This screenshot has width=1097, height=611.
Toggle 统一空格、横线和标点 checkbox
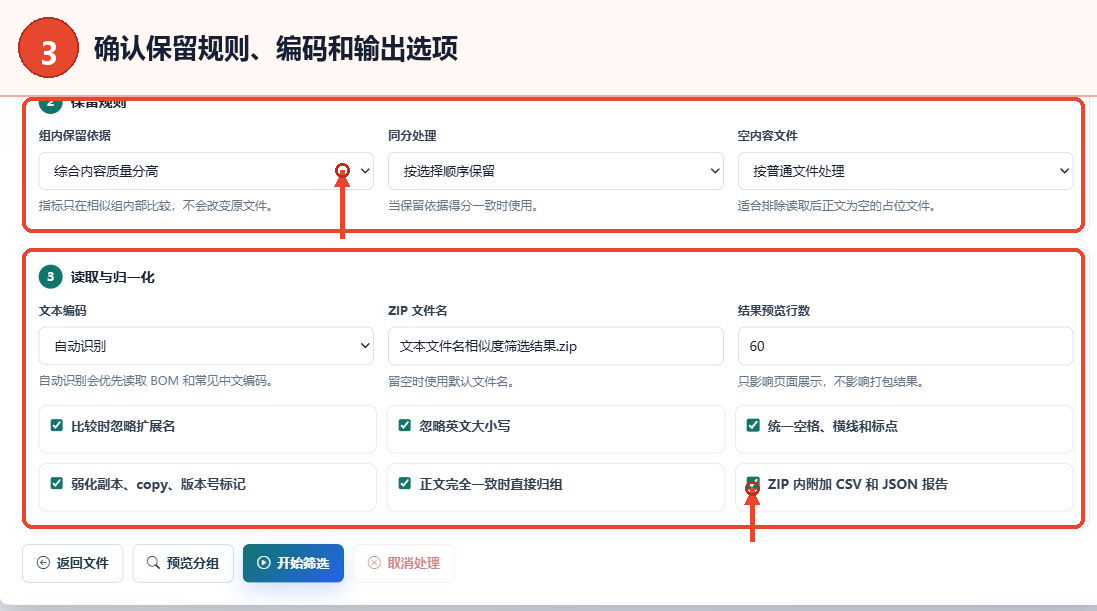(753, 426)
